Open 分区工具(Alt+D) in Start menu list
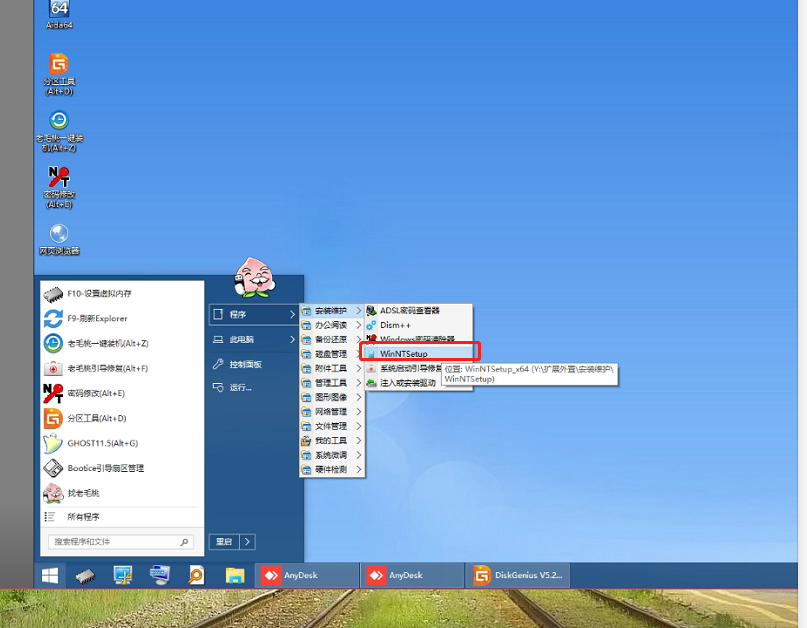This screenshot has height=628, width=807. 122,418
